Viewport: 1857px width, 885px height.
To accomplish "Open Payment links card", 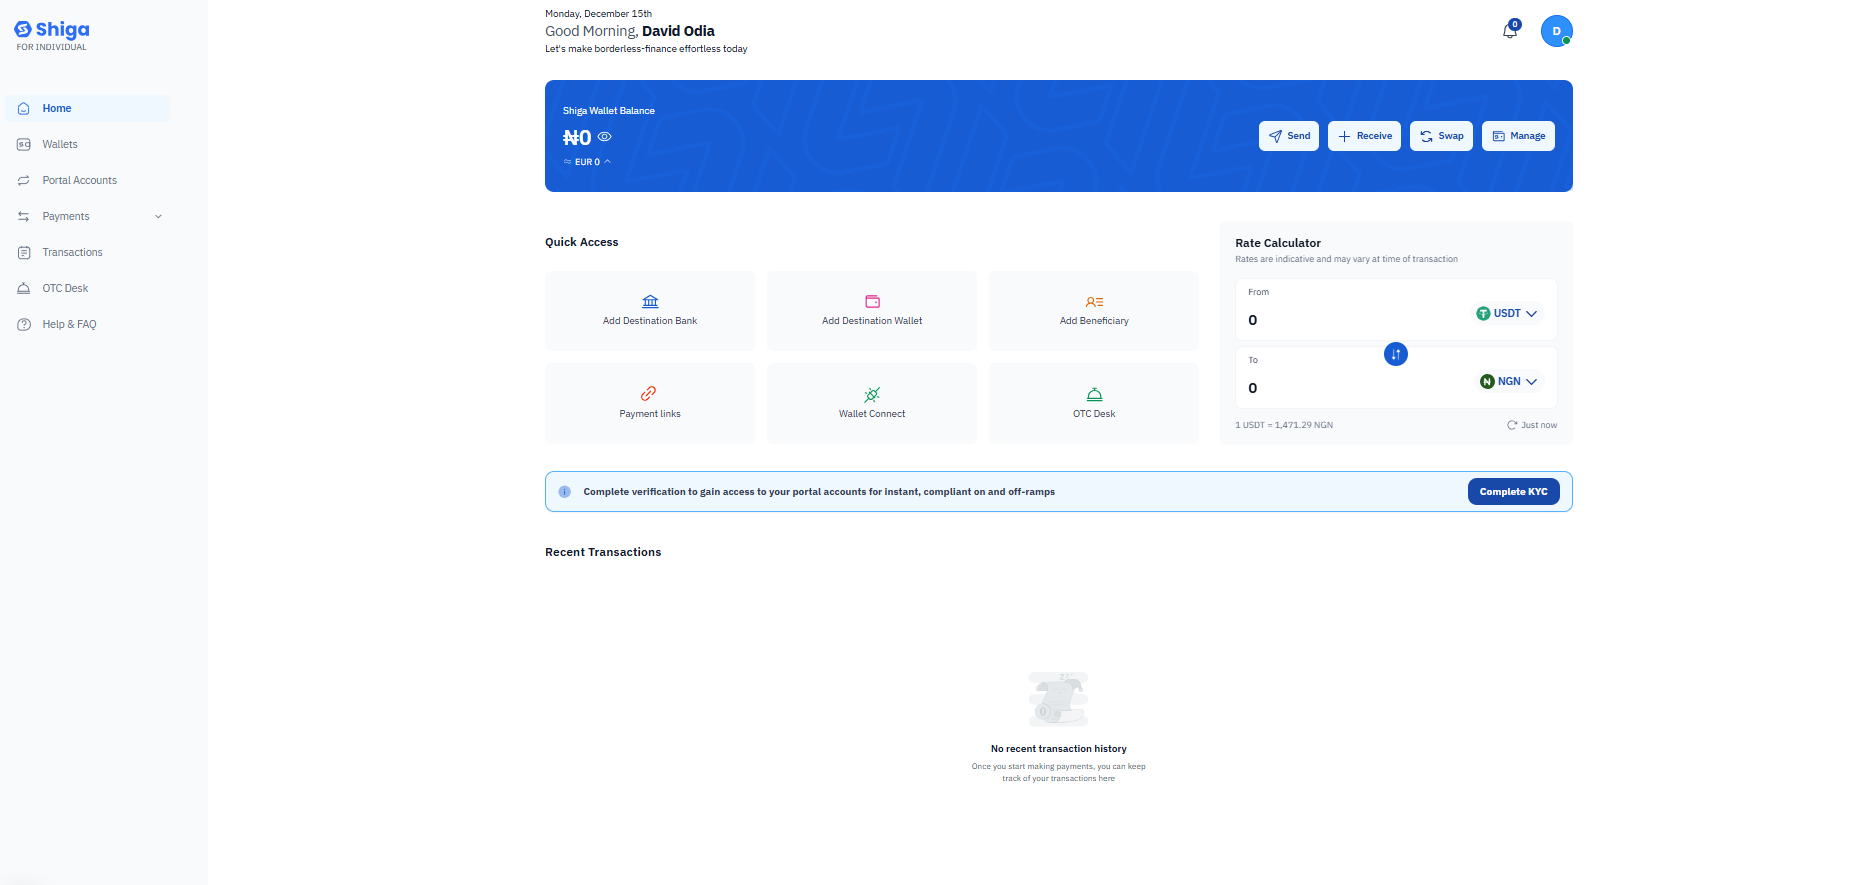I will pos(650,403).
